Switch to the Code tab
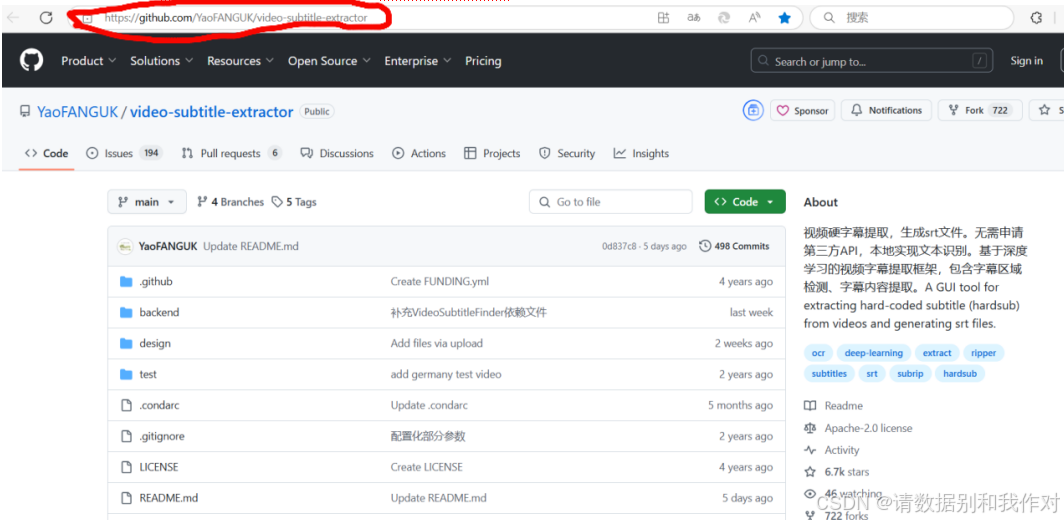 pos(47,153)
